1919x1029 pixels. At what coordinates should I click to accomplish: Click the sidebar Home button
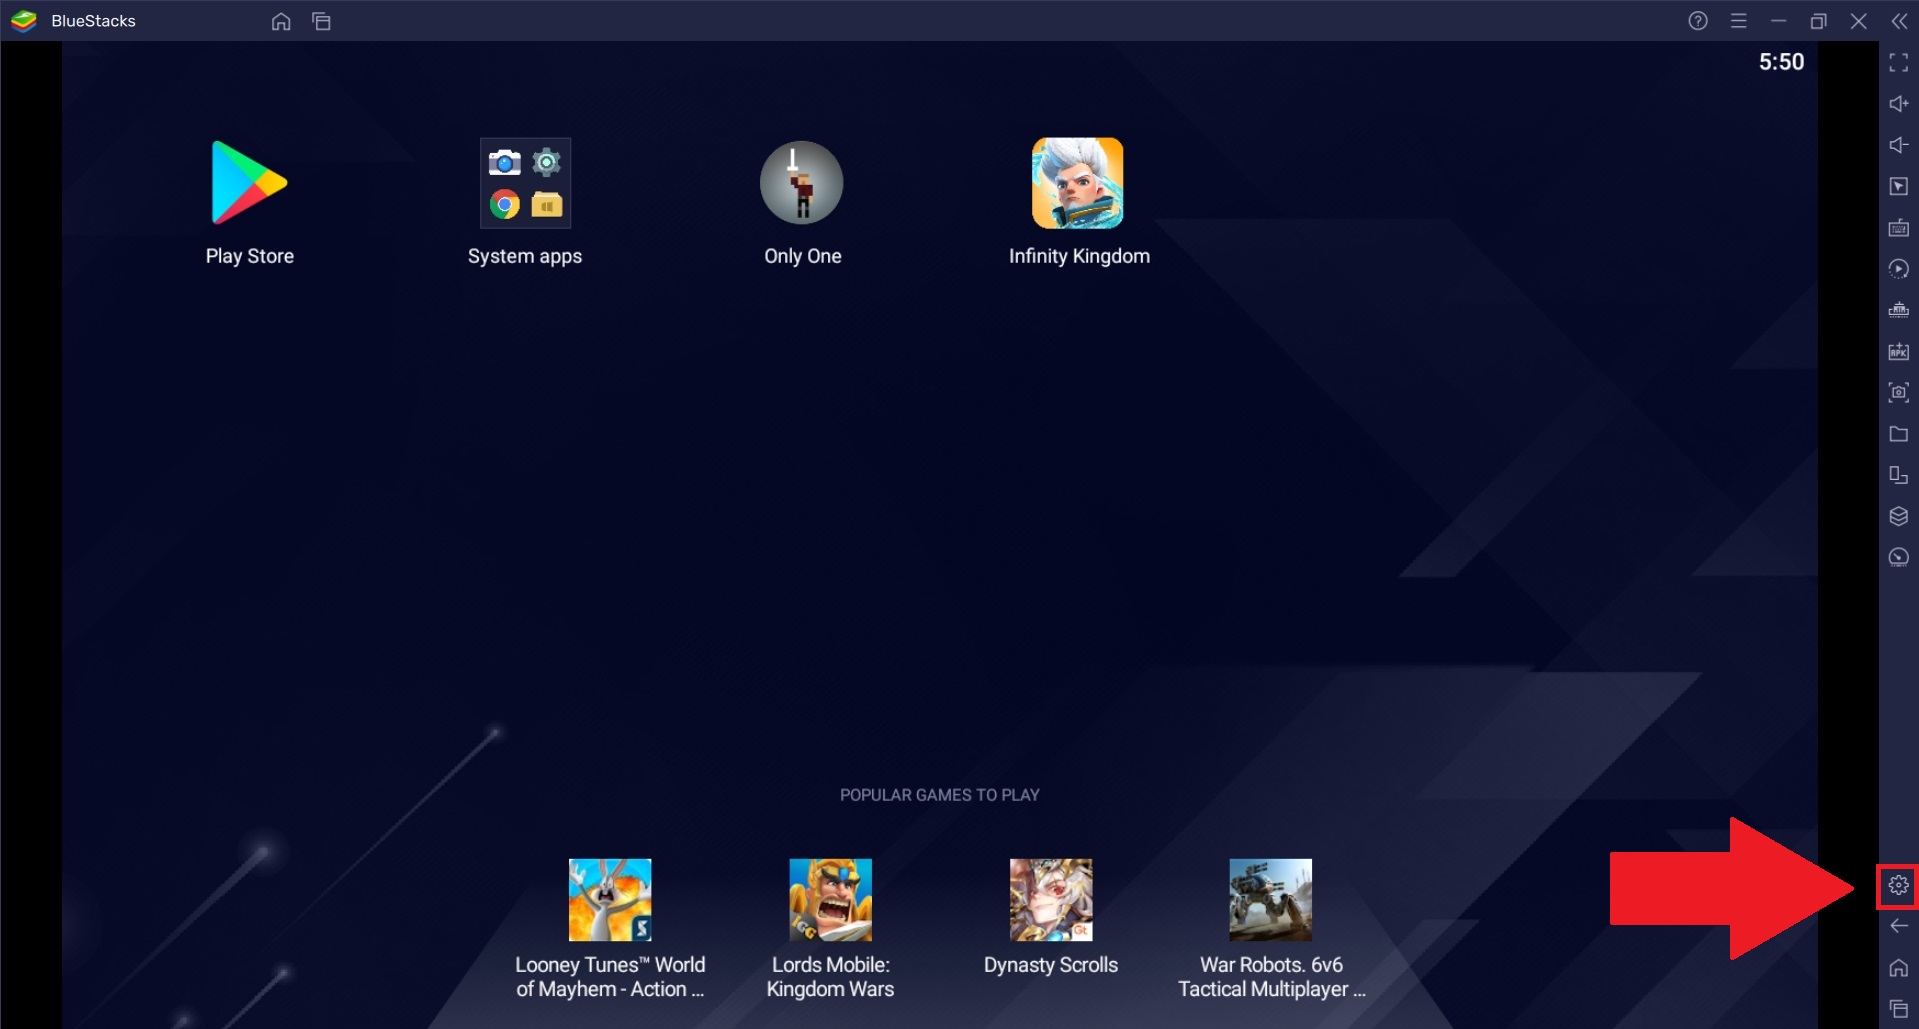point(1899,968)
